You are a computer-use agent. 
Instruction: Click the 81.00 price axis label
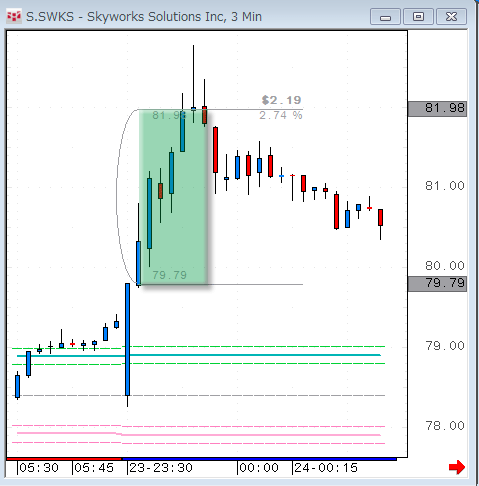point(445,186)
